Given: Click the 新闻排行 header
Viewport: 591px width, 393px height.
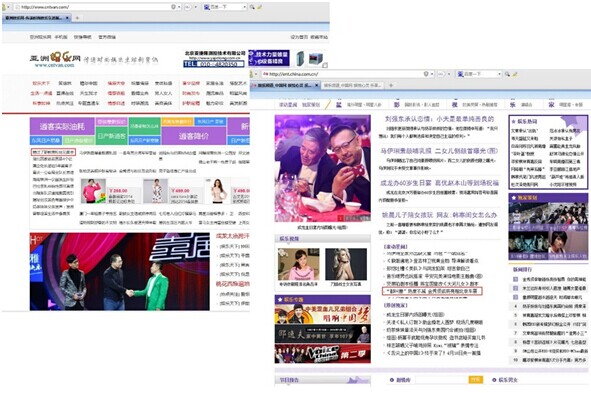Looking at the screenshot, I should (522, 270).
